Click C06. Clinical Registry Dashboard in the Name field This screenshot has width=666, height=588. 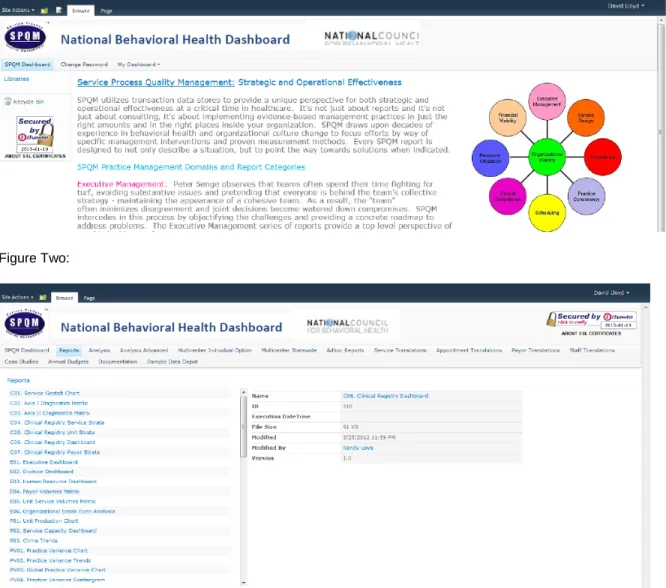(386, 396)
